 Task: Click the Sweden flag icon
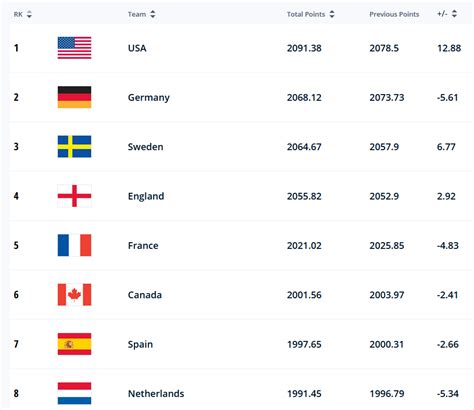(x=74, y=146)
